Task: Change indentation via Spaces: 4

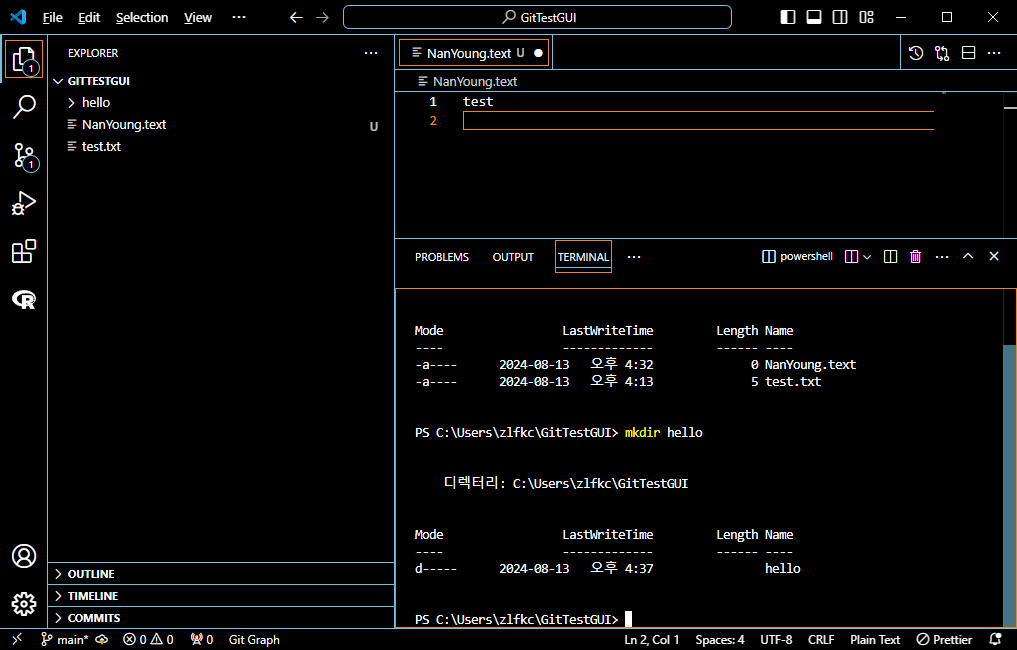Action: (720, 640)
